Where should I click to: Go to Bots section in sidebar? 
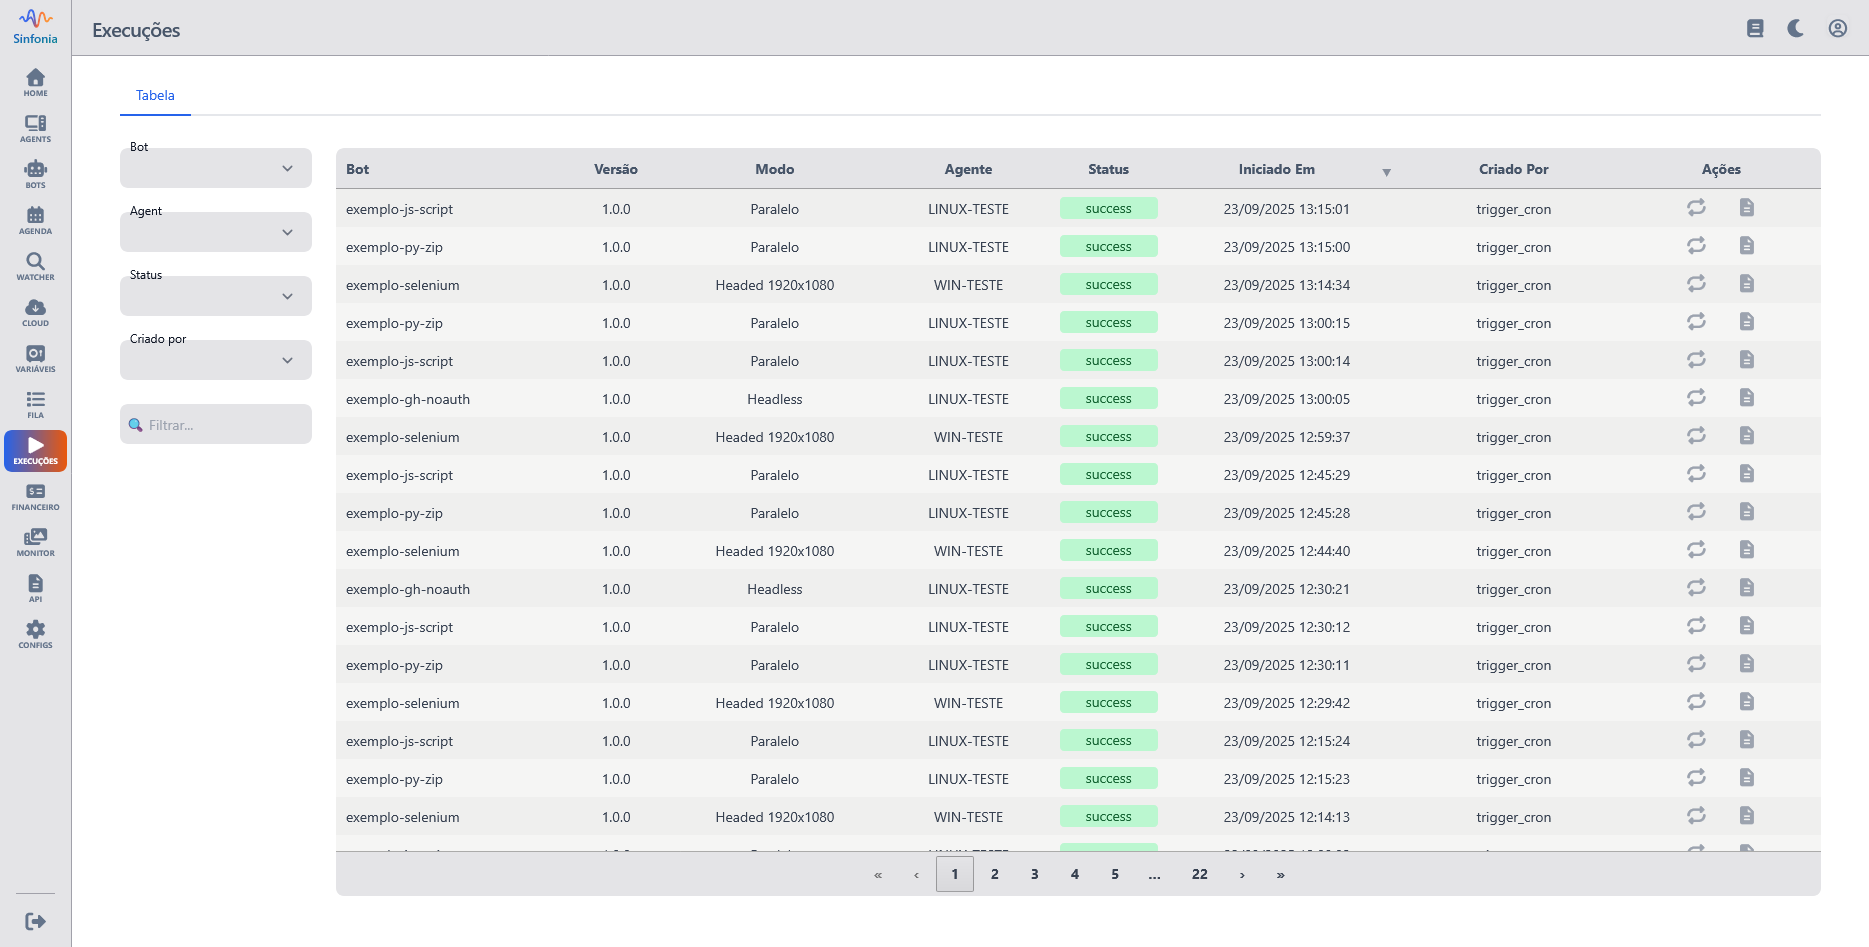(x=35, y=174)
